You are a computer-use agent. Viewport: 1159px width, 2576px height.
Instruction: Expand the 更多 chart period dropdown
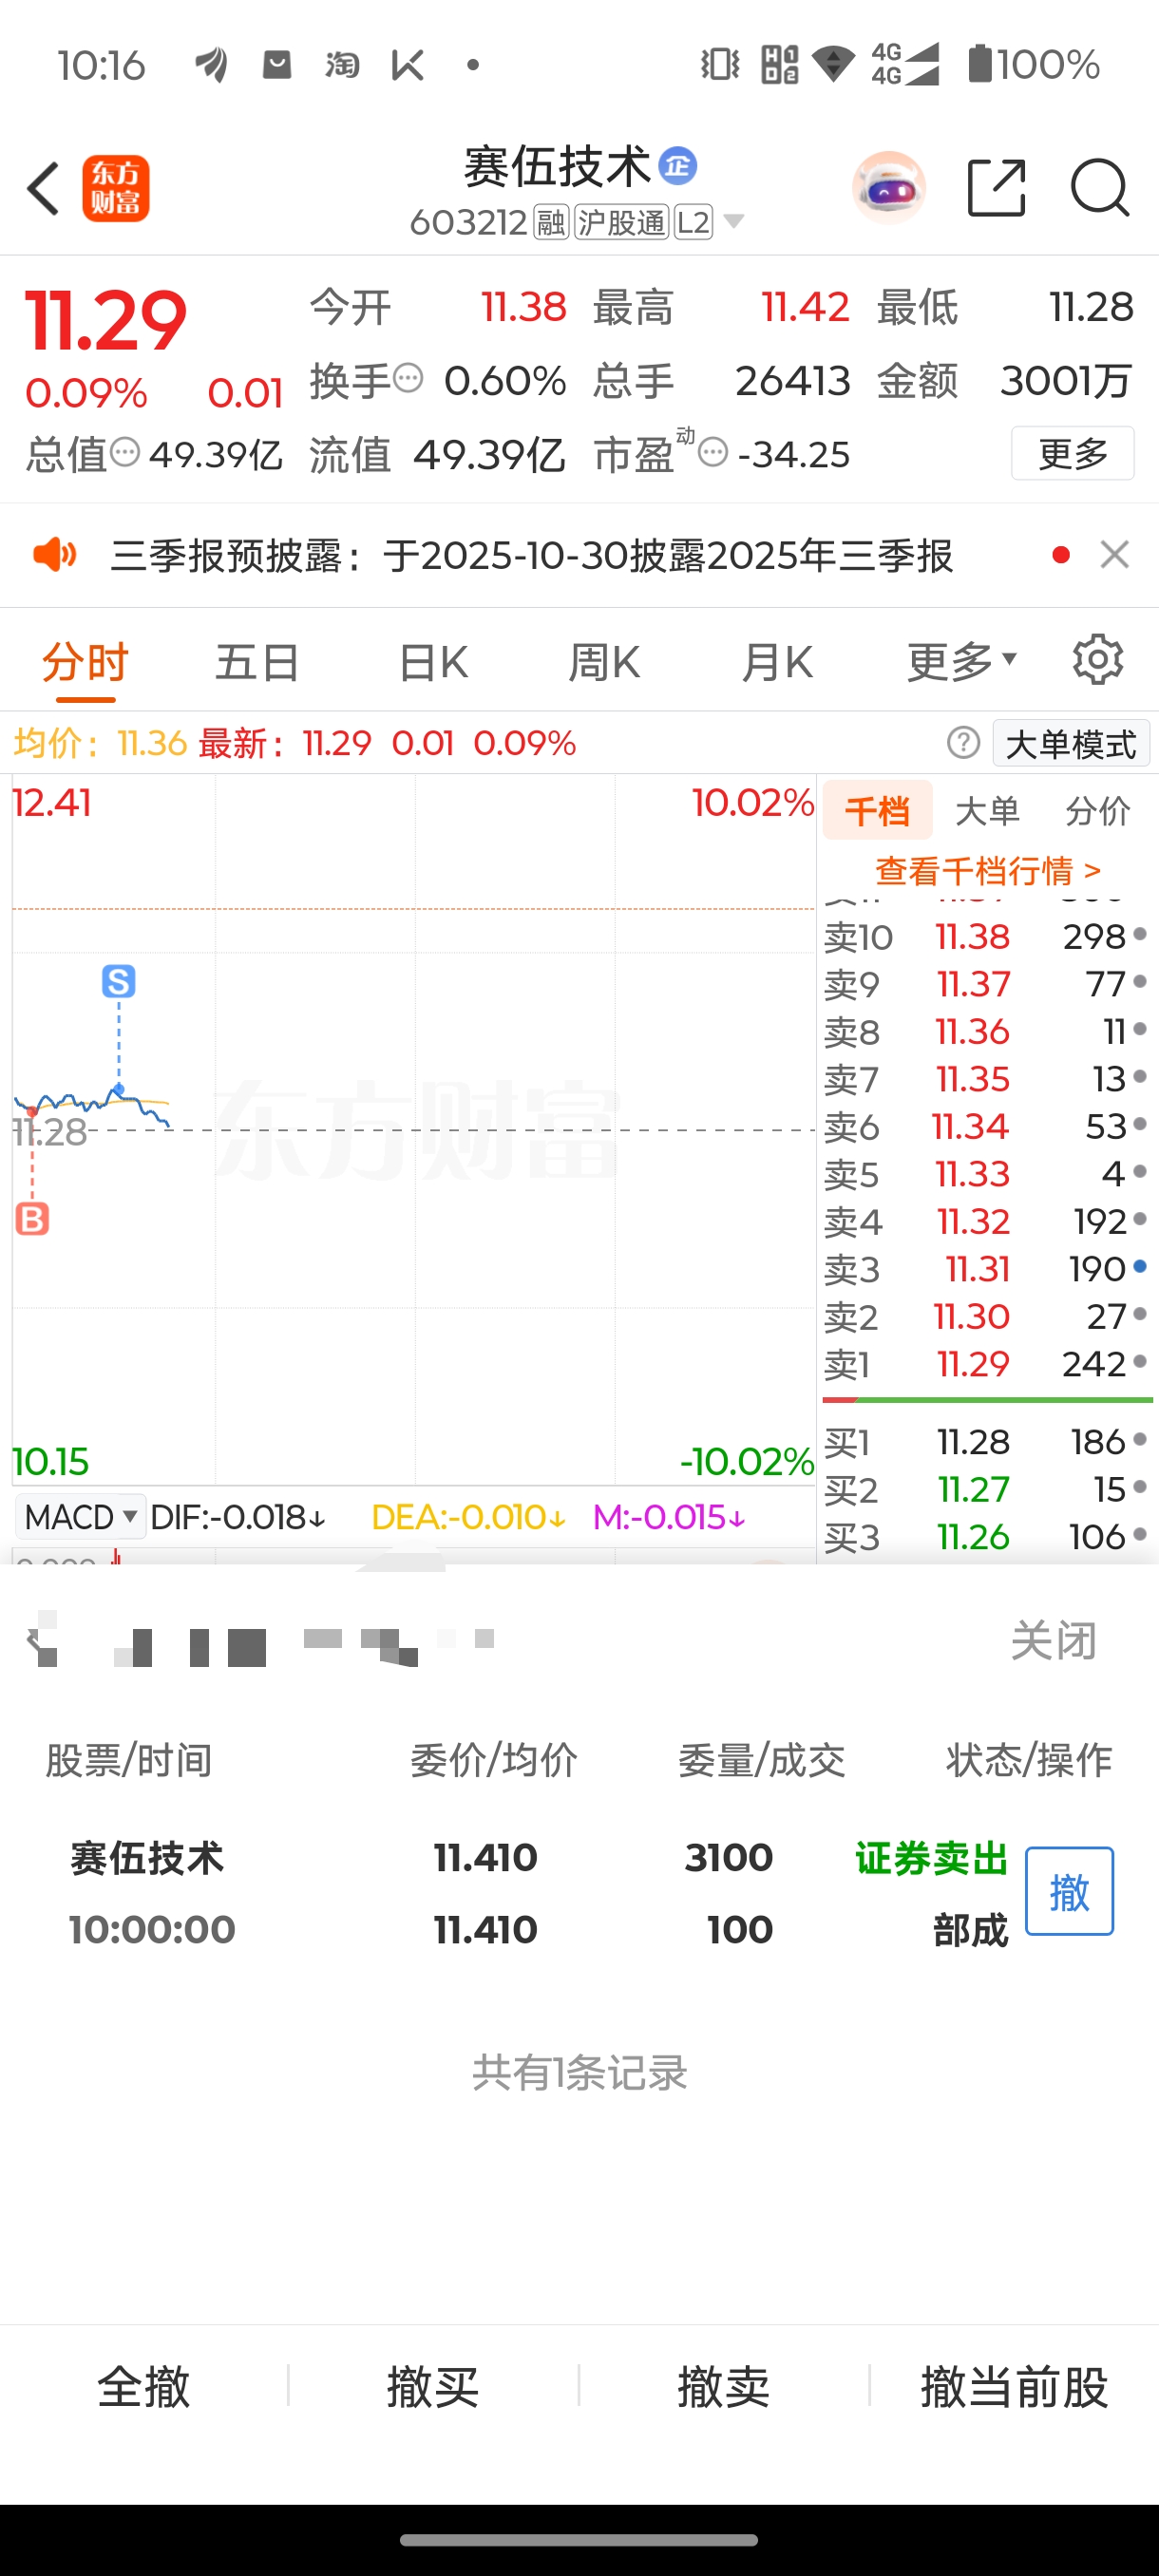(962, 661)
